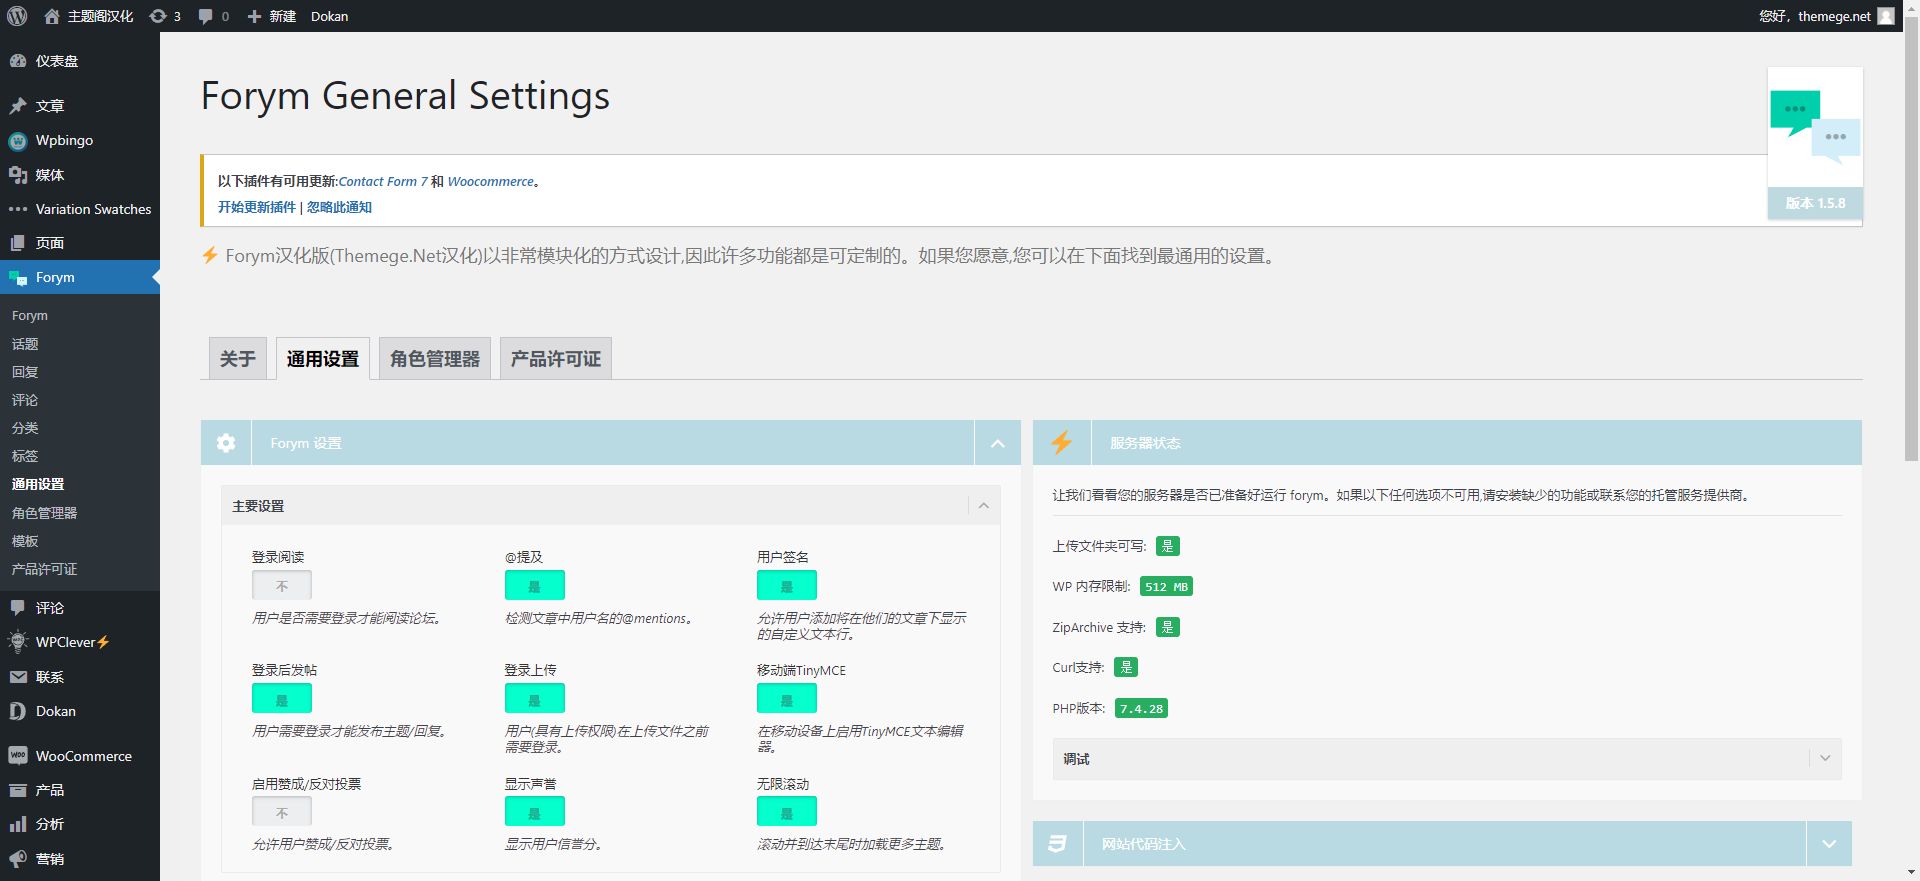This screenshot has height=881, width=1920.
Task: Click the Variation Swatches dots icon
Action: click(18, 209)
